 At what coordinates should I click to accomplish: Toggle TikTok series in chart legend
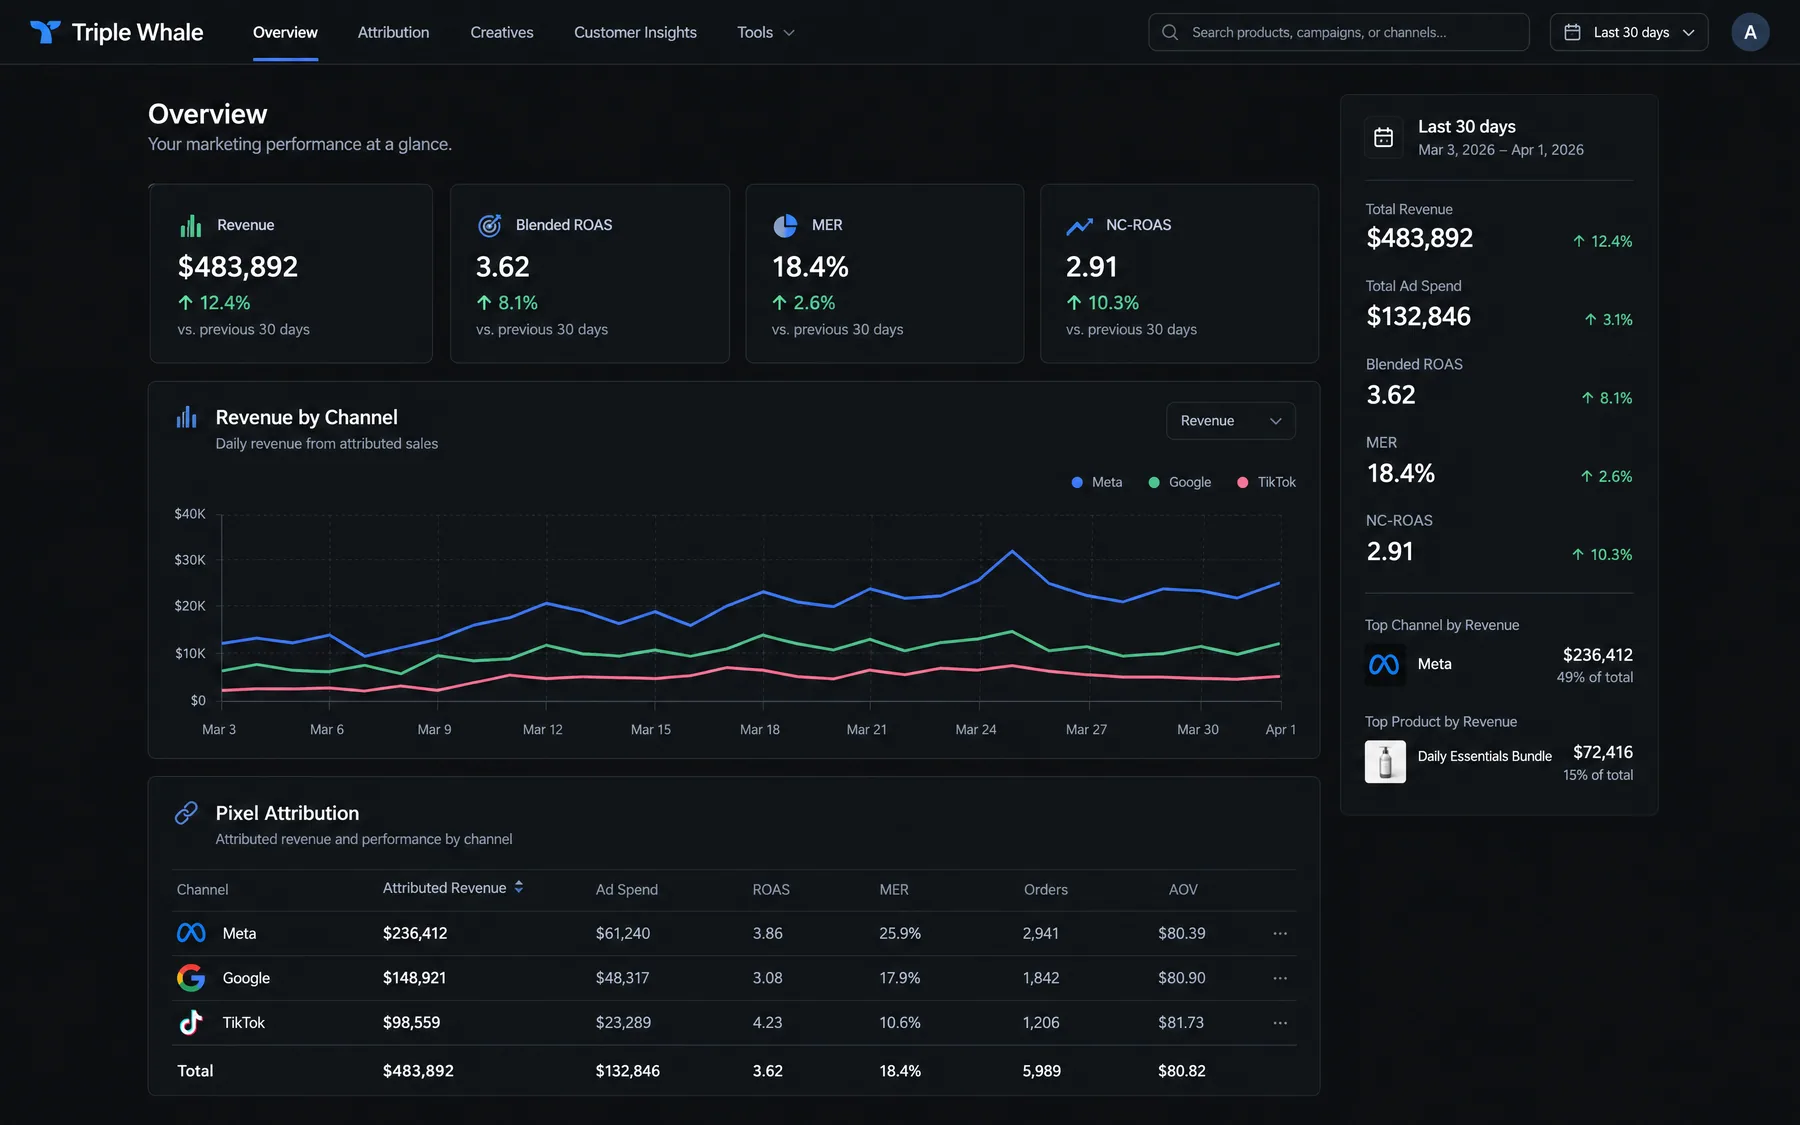(1266, 482)
